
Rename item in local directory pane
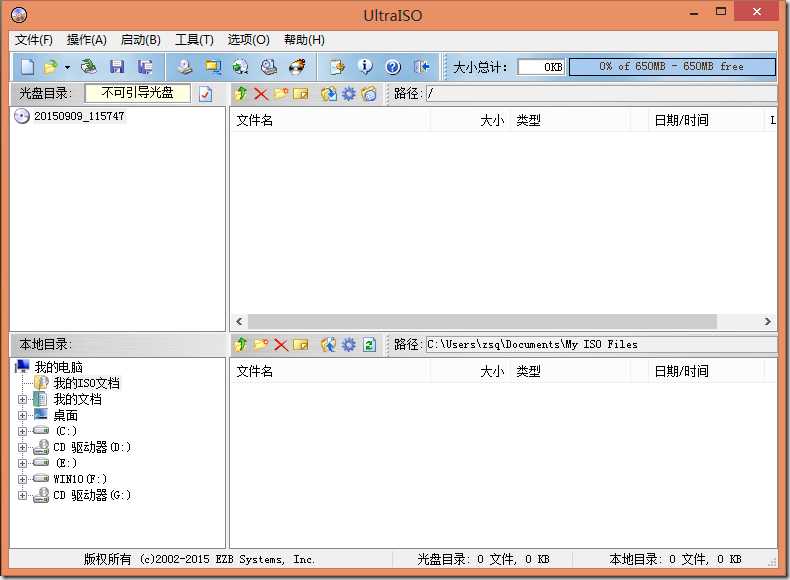[x=301, y=345]
